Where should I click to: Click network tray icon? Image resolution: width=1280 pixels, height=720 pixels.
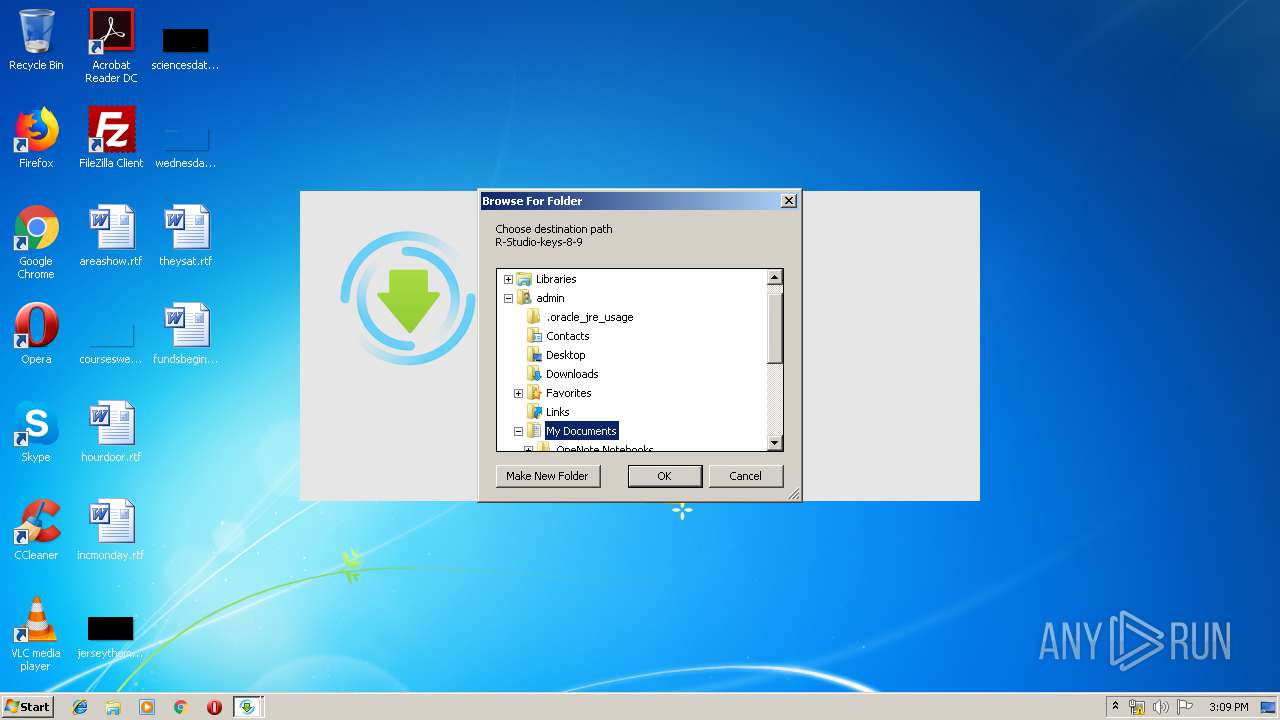pos(1137,707)
